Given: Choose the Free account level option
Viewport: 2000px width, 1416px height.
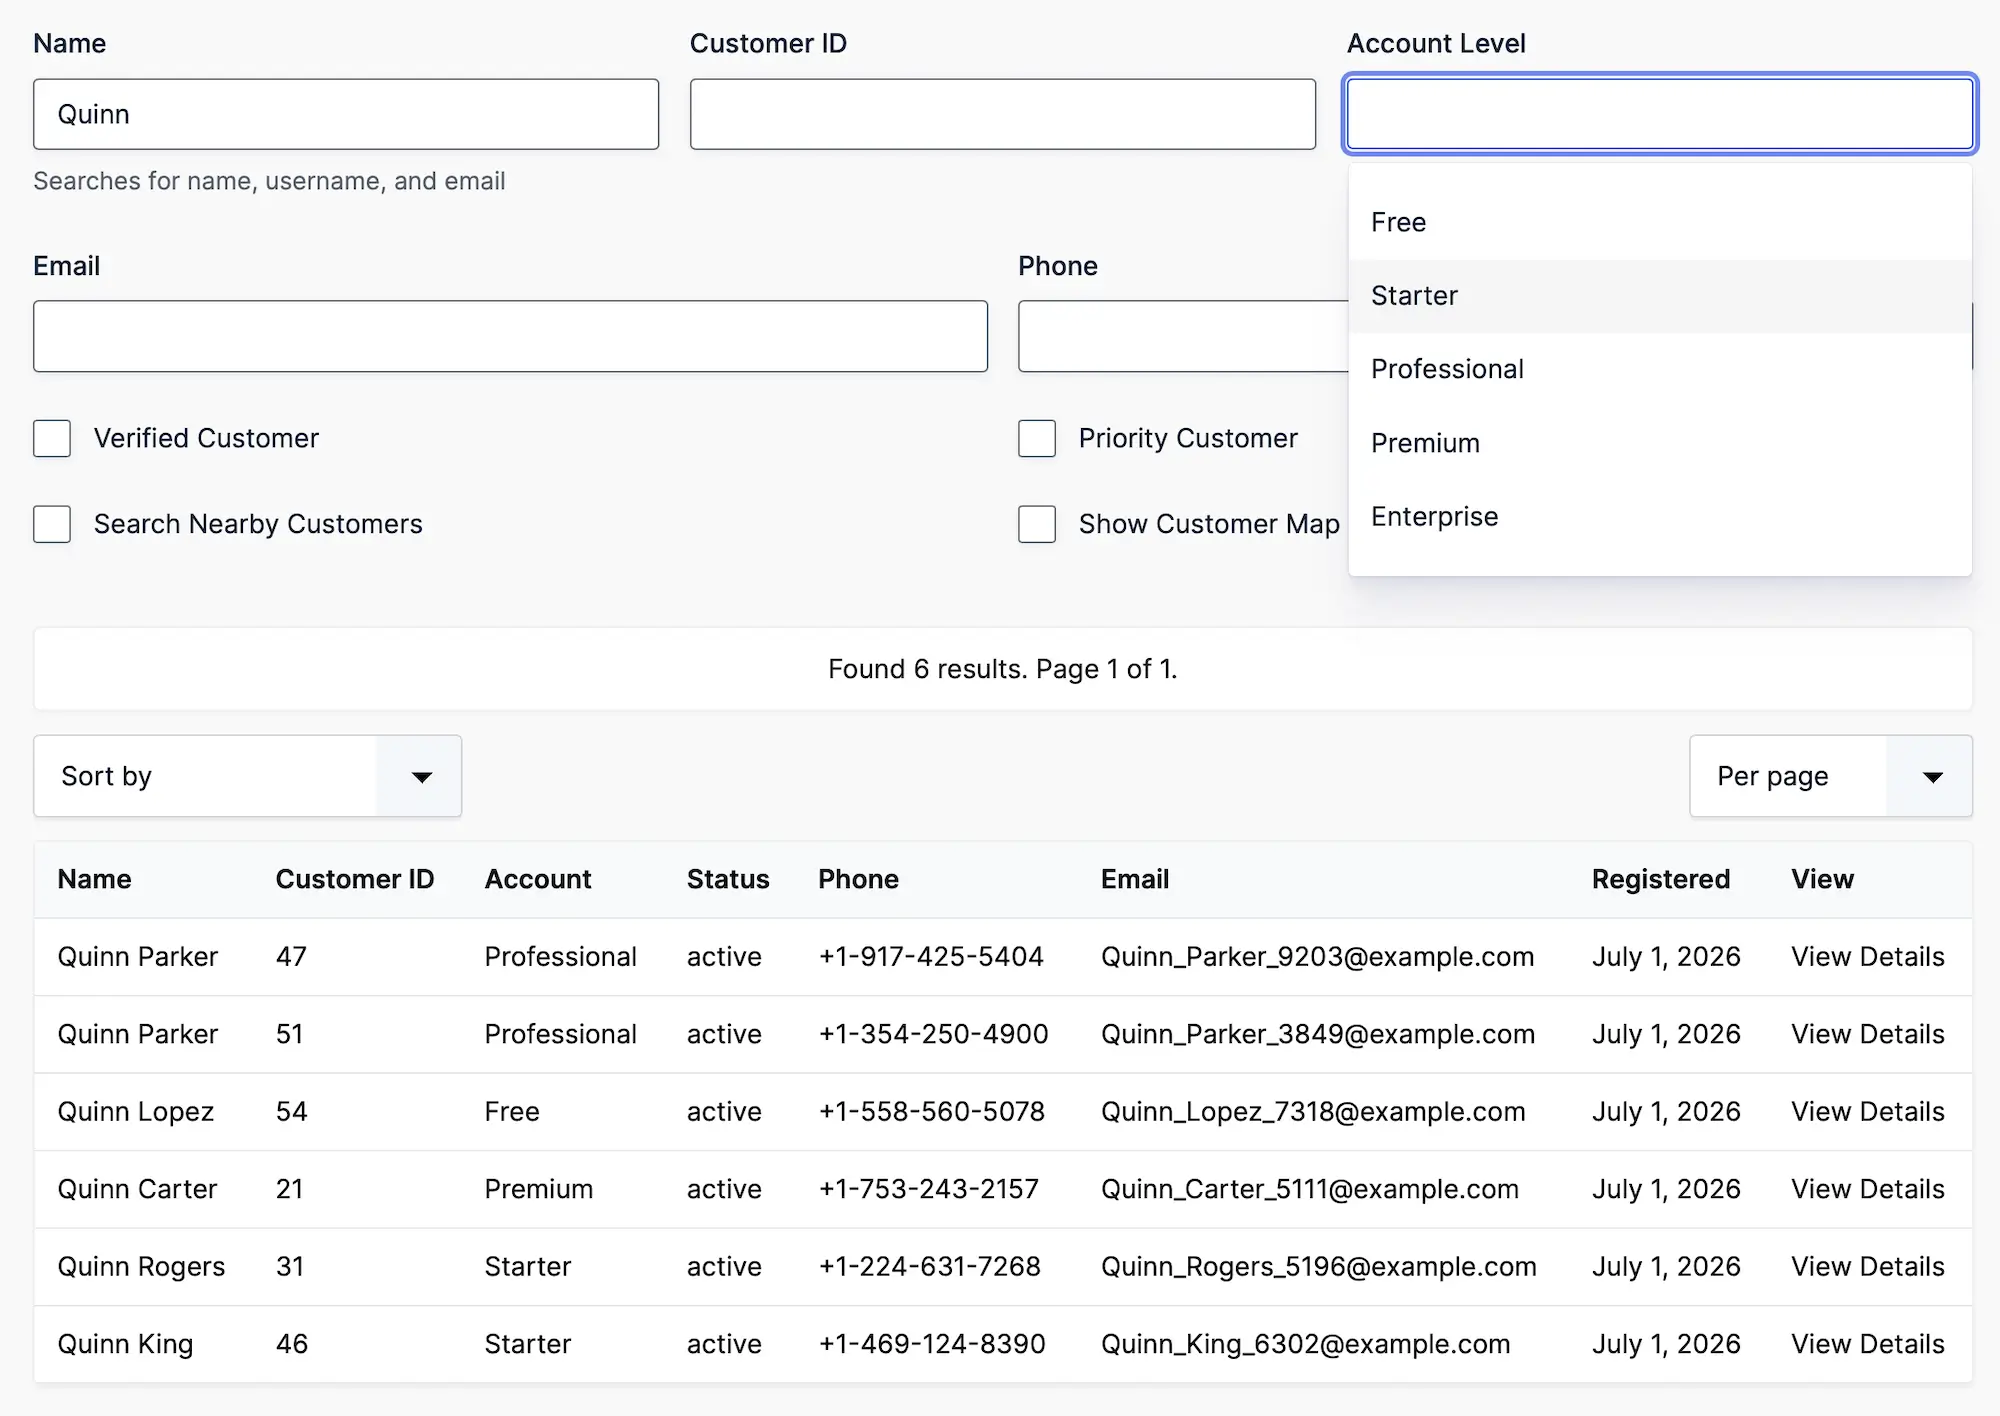Looking at the screenshot, I should coord(1660,222).
